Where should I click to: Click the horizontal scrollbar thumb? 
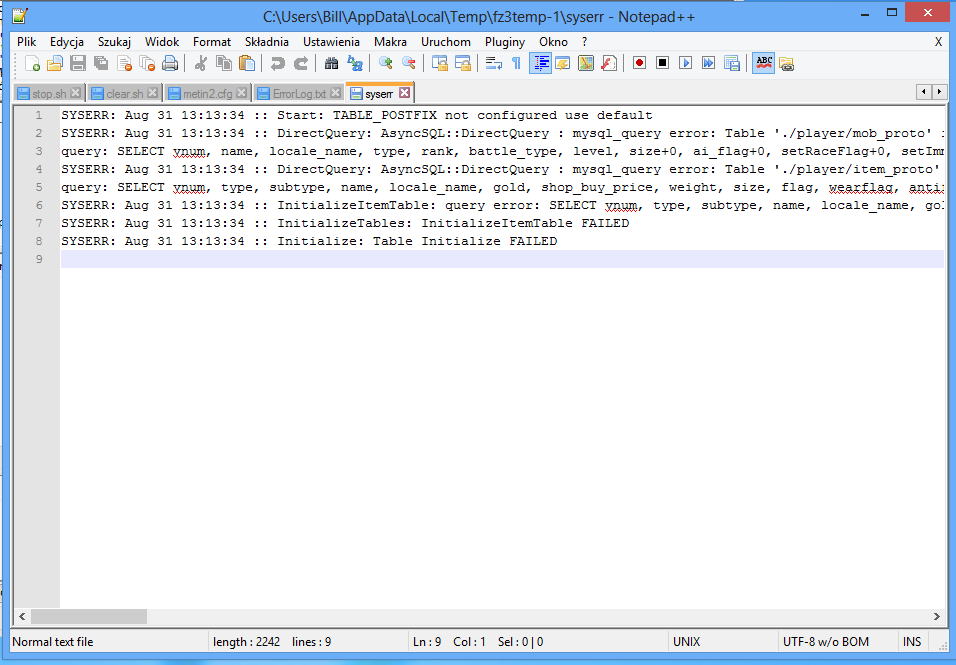(89, 616)
